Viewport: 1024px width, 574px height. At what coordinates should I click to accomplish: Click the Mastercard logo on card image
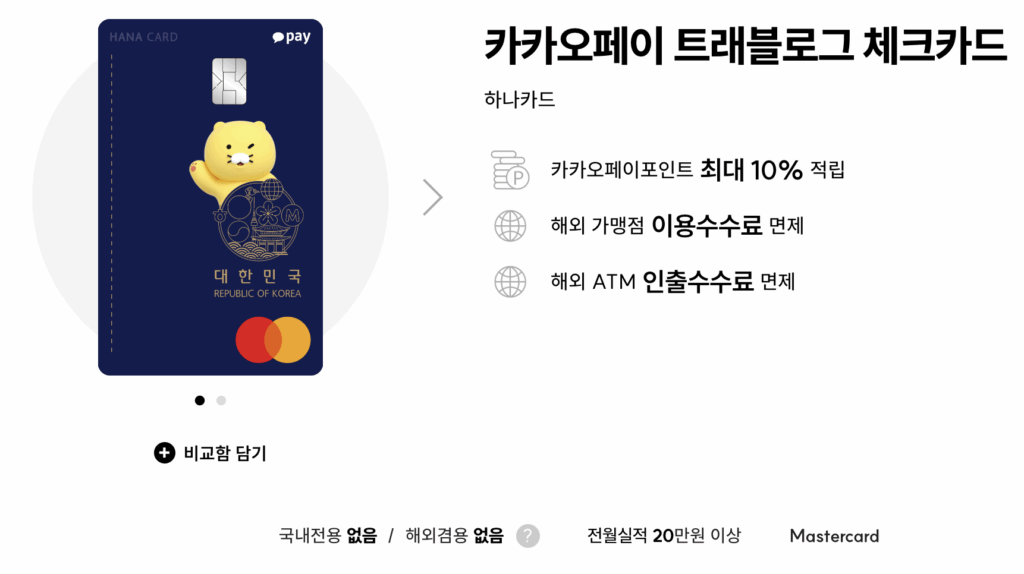[273, 340]
